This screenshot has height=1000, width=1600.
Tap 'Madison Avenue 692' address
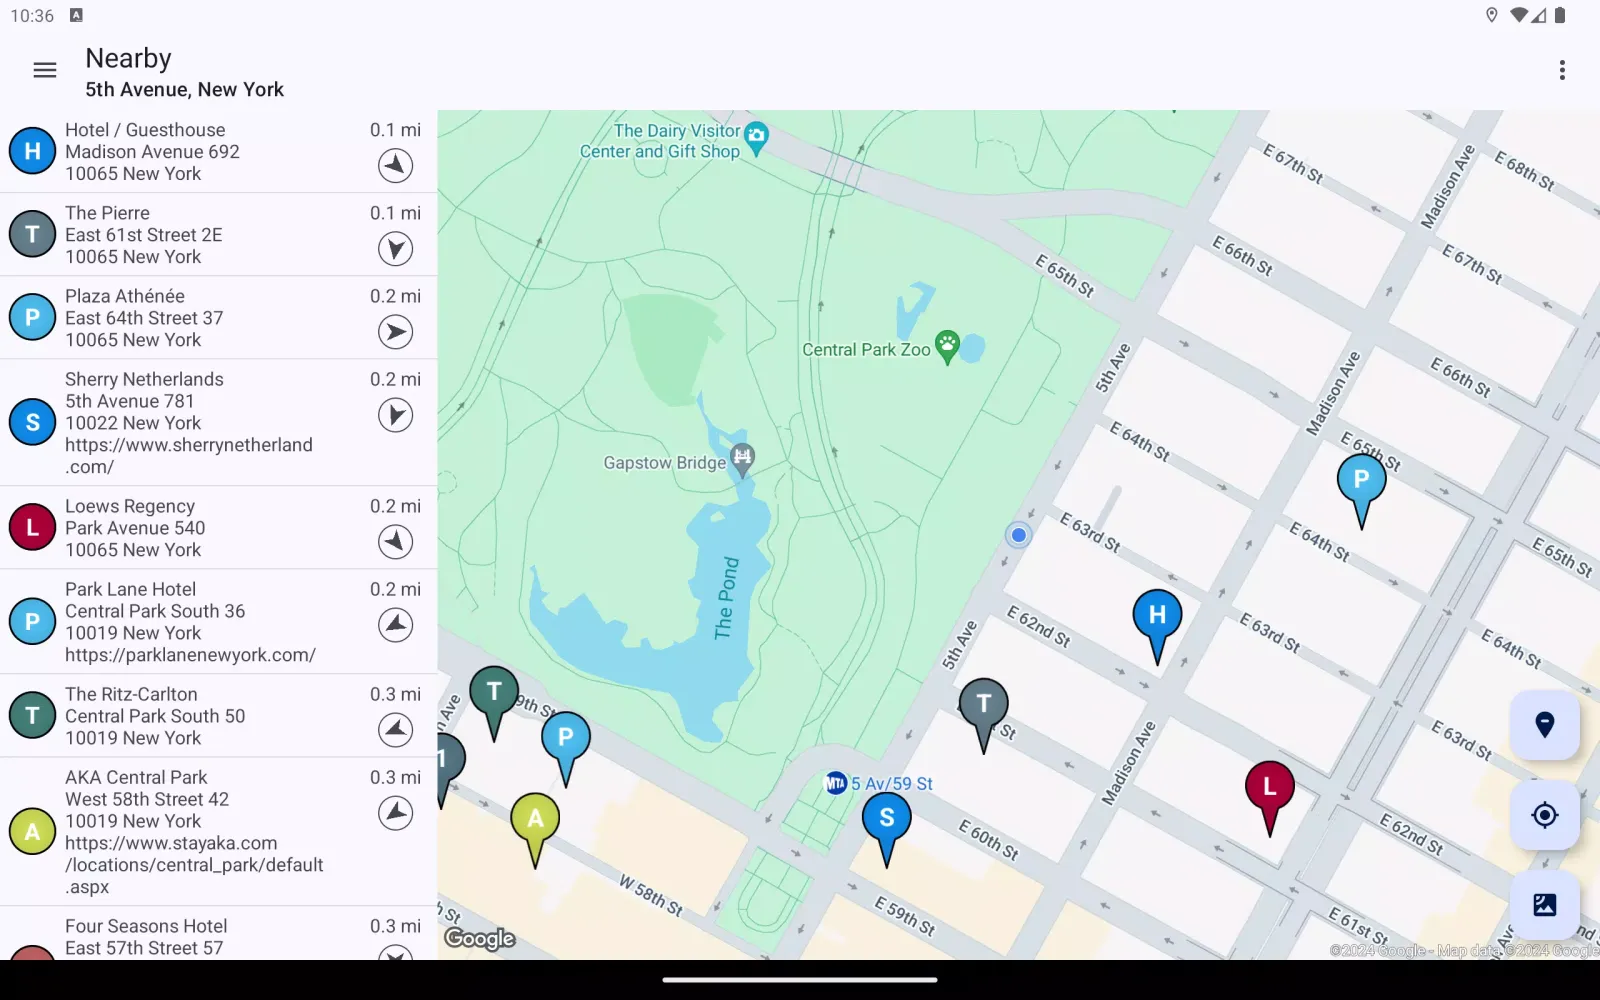point(152,152)
